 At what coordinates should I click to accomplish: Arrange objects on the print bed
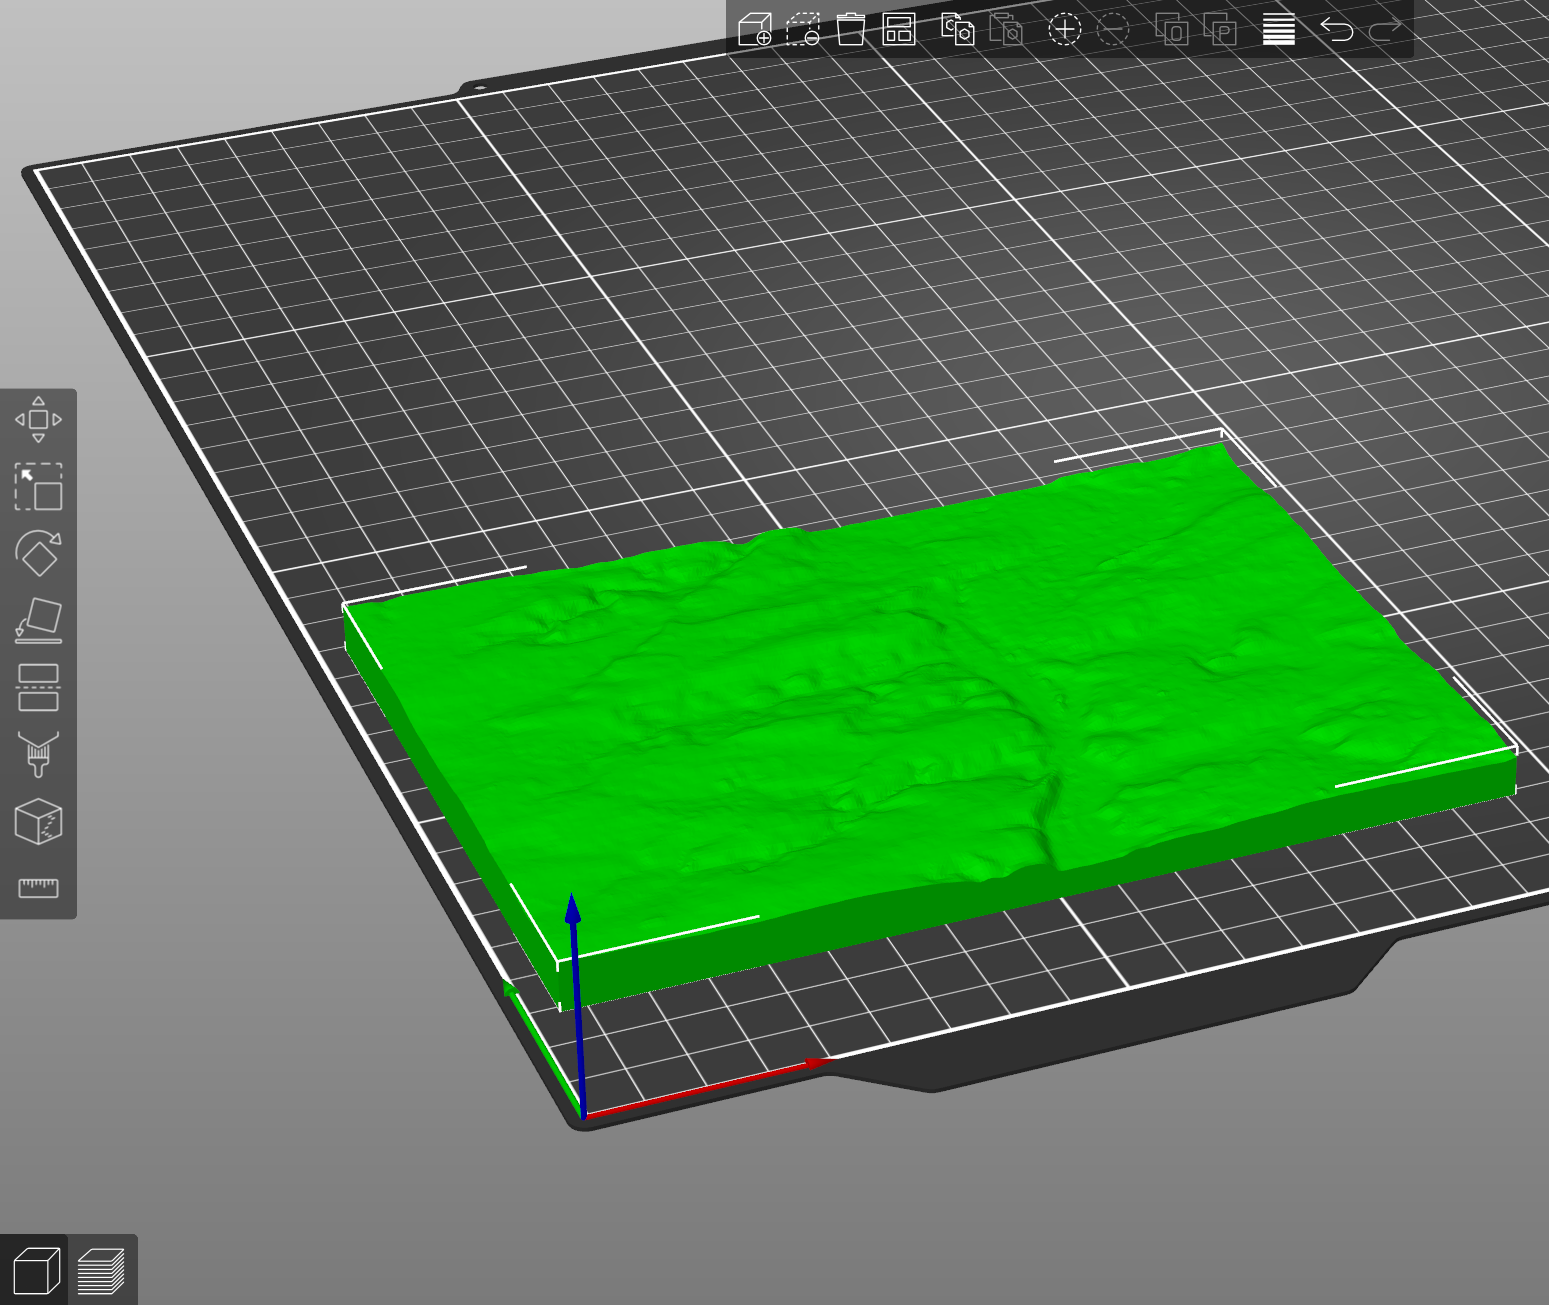(899, 30)
